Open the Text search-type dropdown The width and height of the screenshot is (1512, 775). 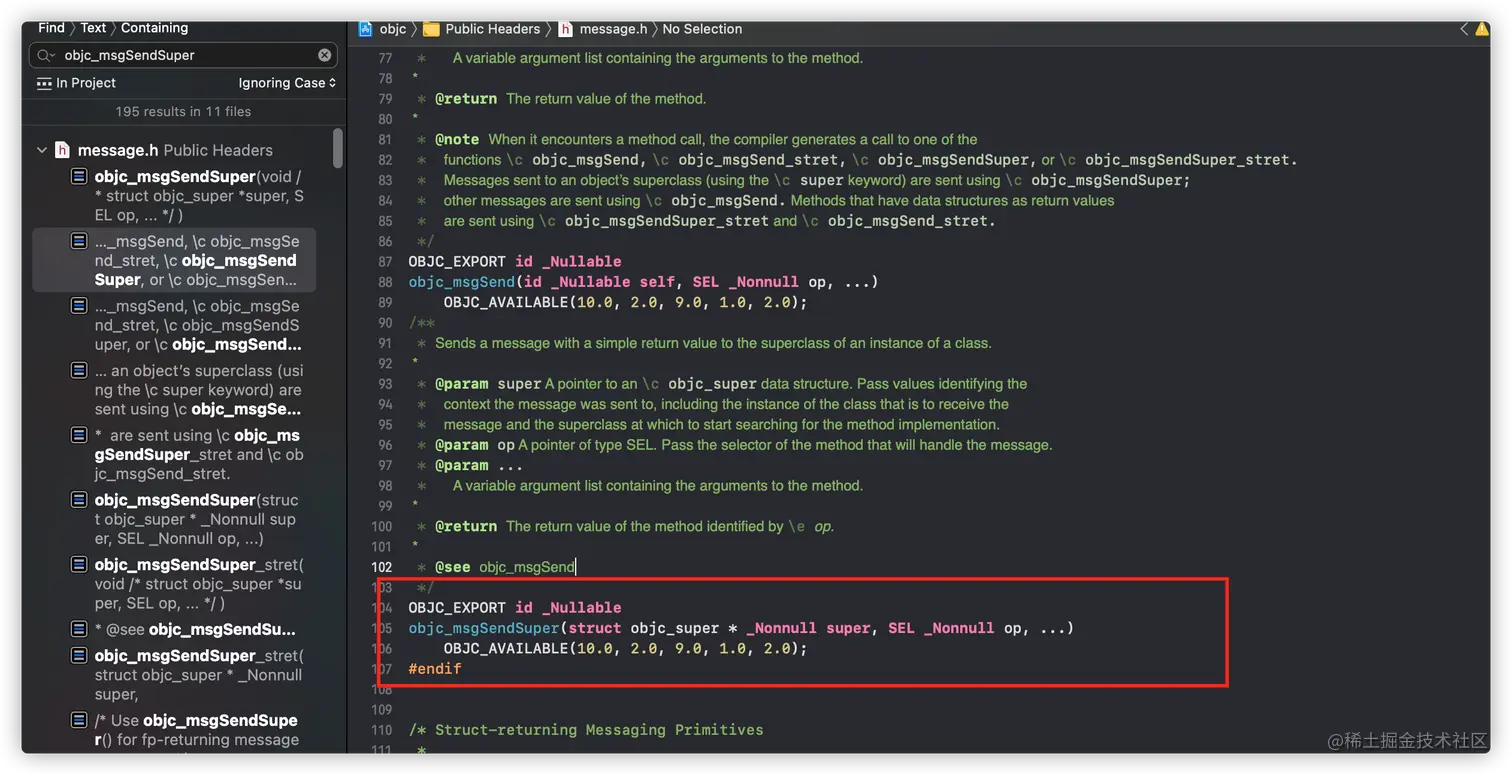[x=93, y=28]
